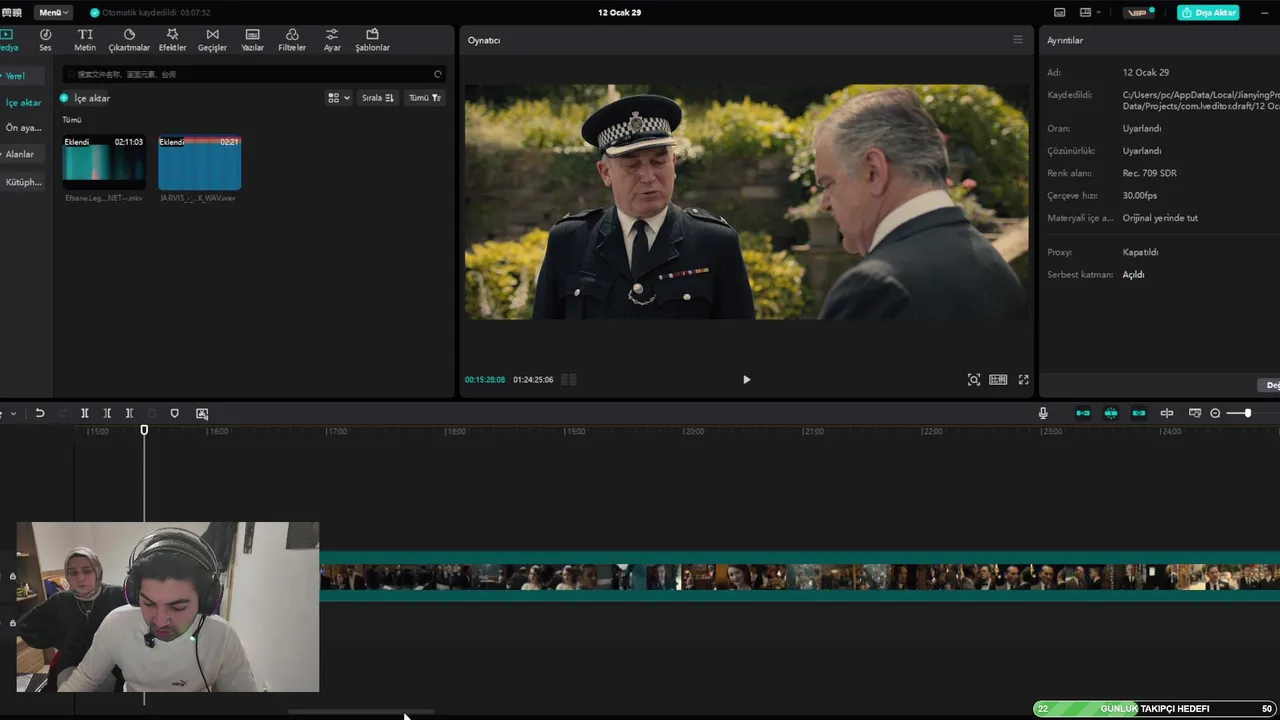Toggle lock on the main video track
1280x720 pixels.
[x=13, y=576]
